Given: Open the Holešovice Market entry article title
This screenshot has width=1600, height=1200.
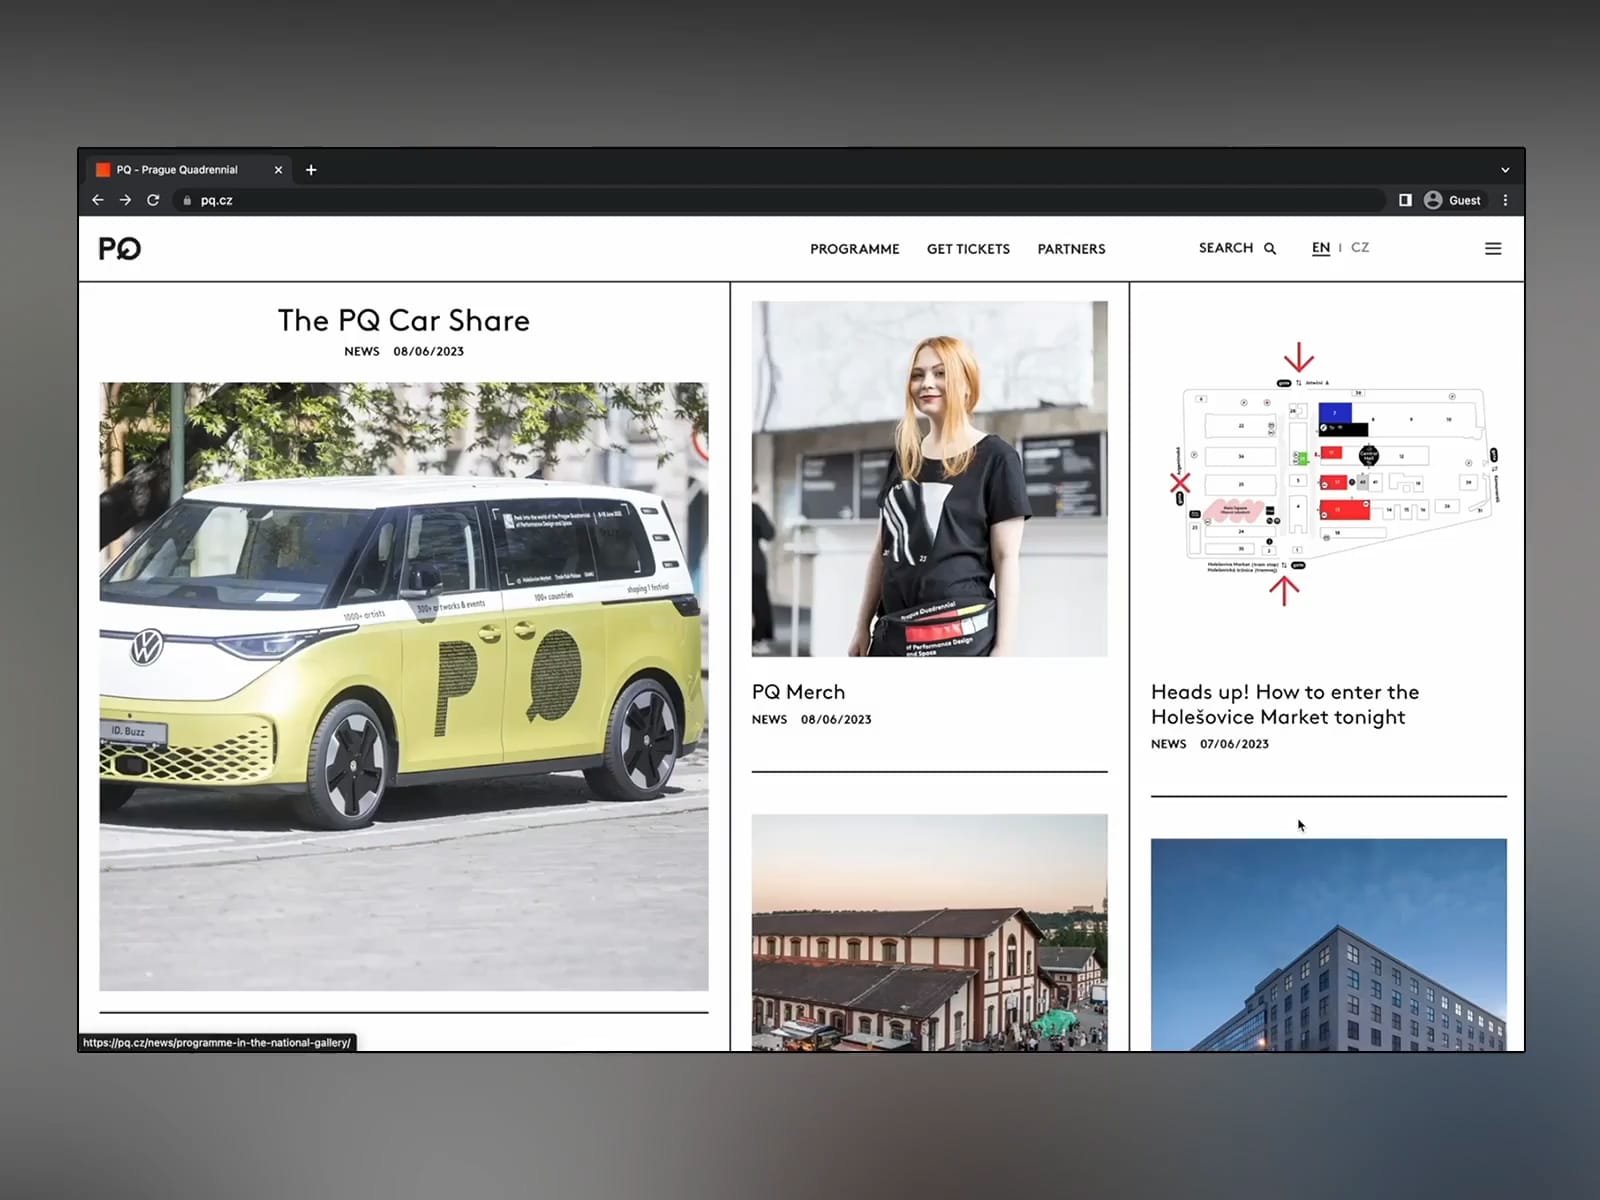Looking at the screenshot, I should pyautogui.click(x=1285, y=704).
